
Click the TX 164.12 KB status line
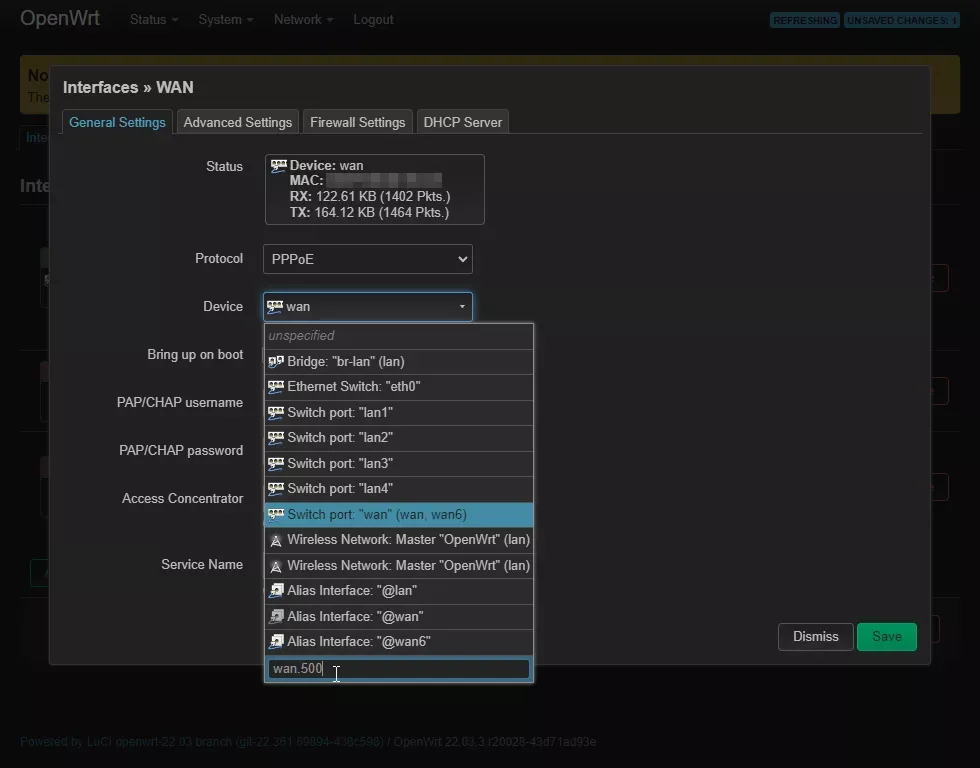coord(369,213)
